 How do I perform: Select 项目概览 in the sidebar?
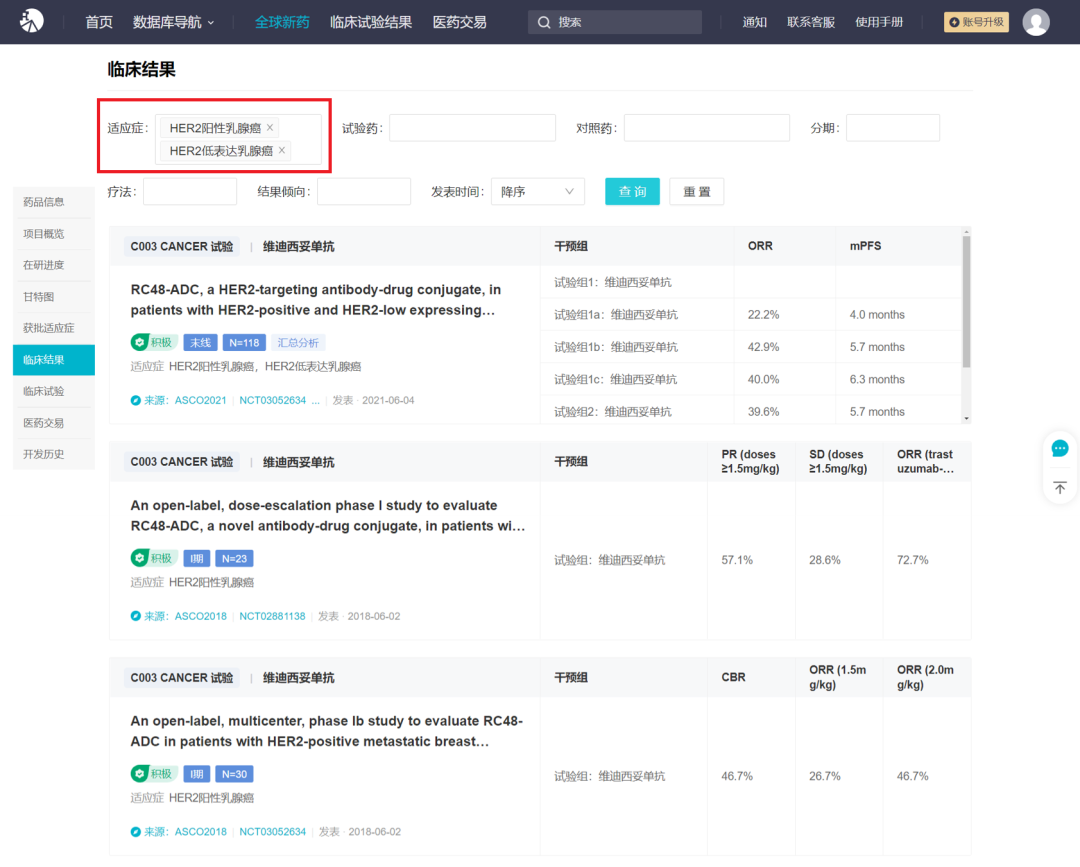point(54,233)
